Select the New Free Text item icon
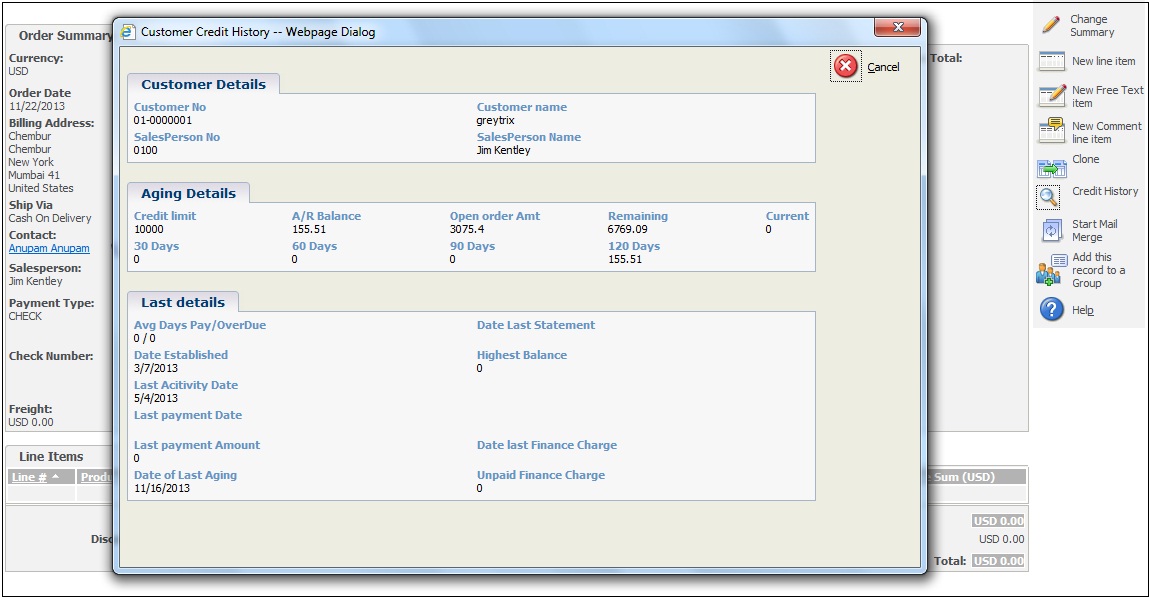Viewport: 1149px width, 601px height. pos(1051,96)
